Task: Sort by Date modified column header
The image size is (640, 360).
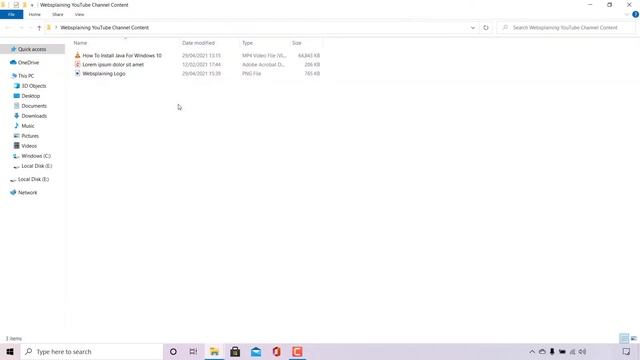Action: [198, 43]
